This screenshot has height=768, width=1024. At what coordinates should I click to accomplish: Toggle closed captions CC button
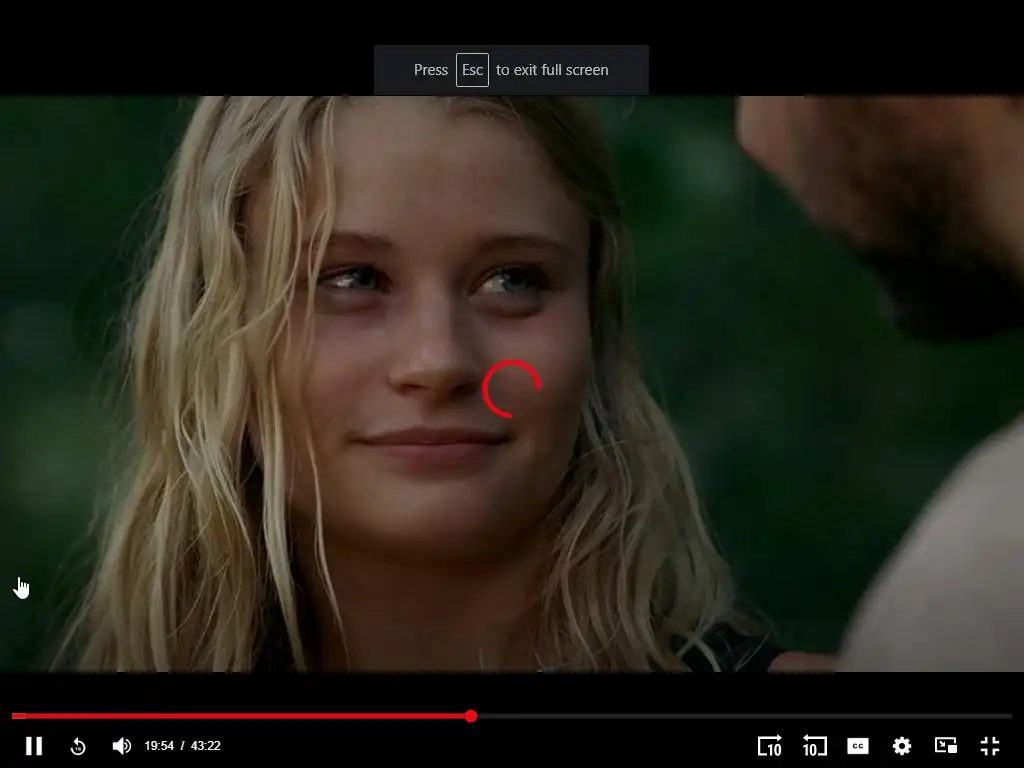coord(858,746)
